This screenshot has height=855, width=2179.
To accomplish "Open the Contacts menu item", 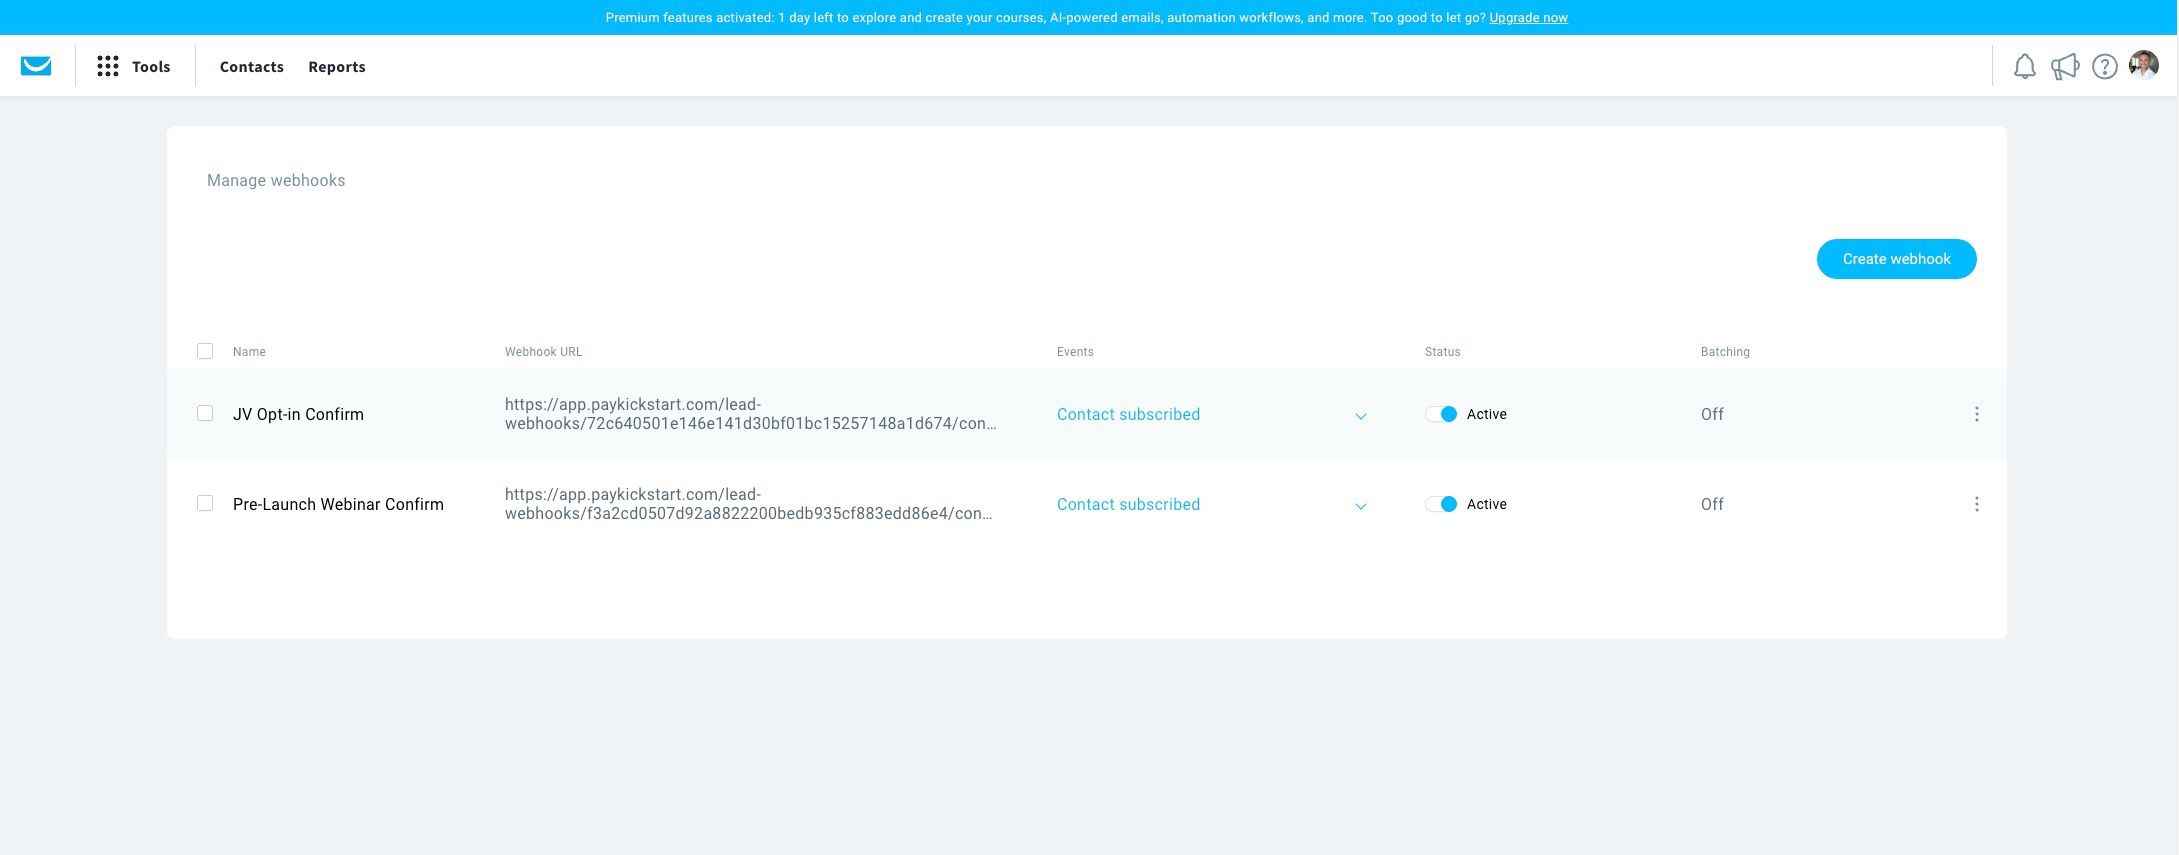I will click(252, 66).
